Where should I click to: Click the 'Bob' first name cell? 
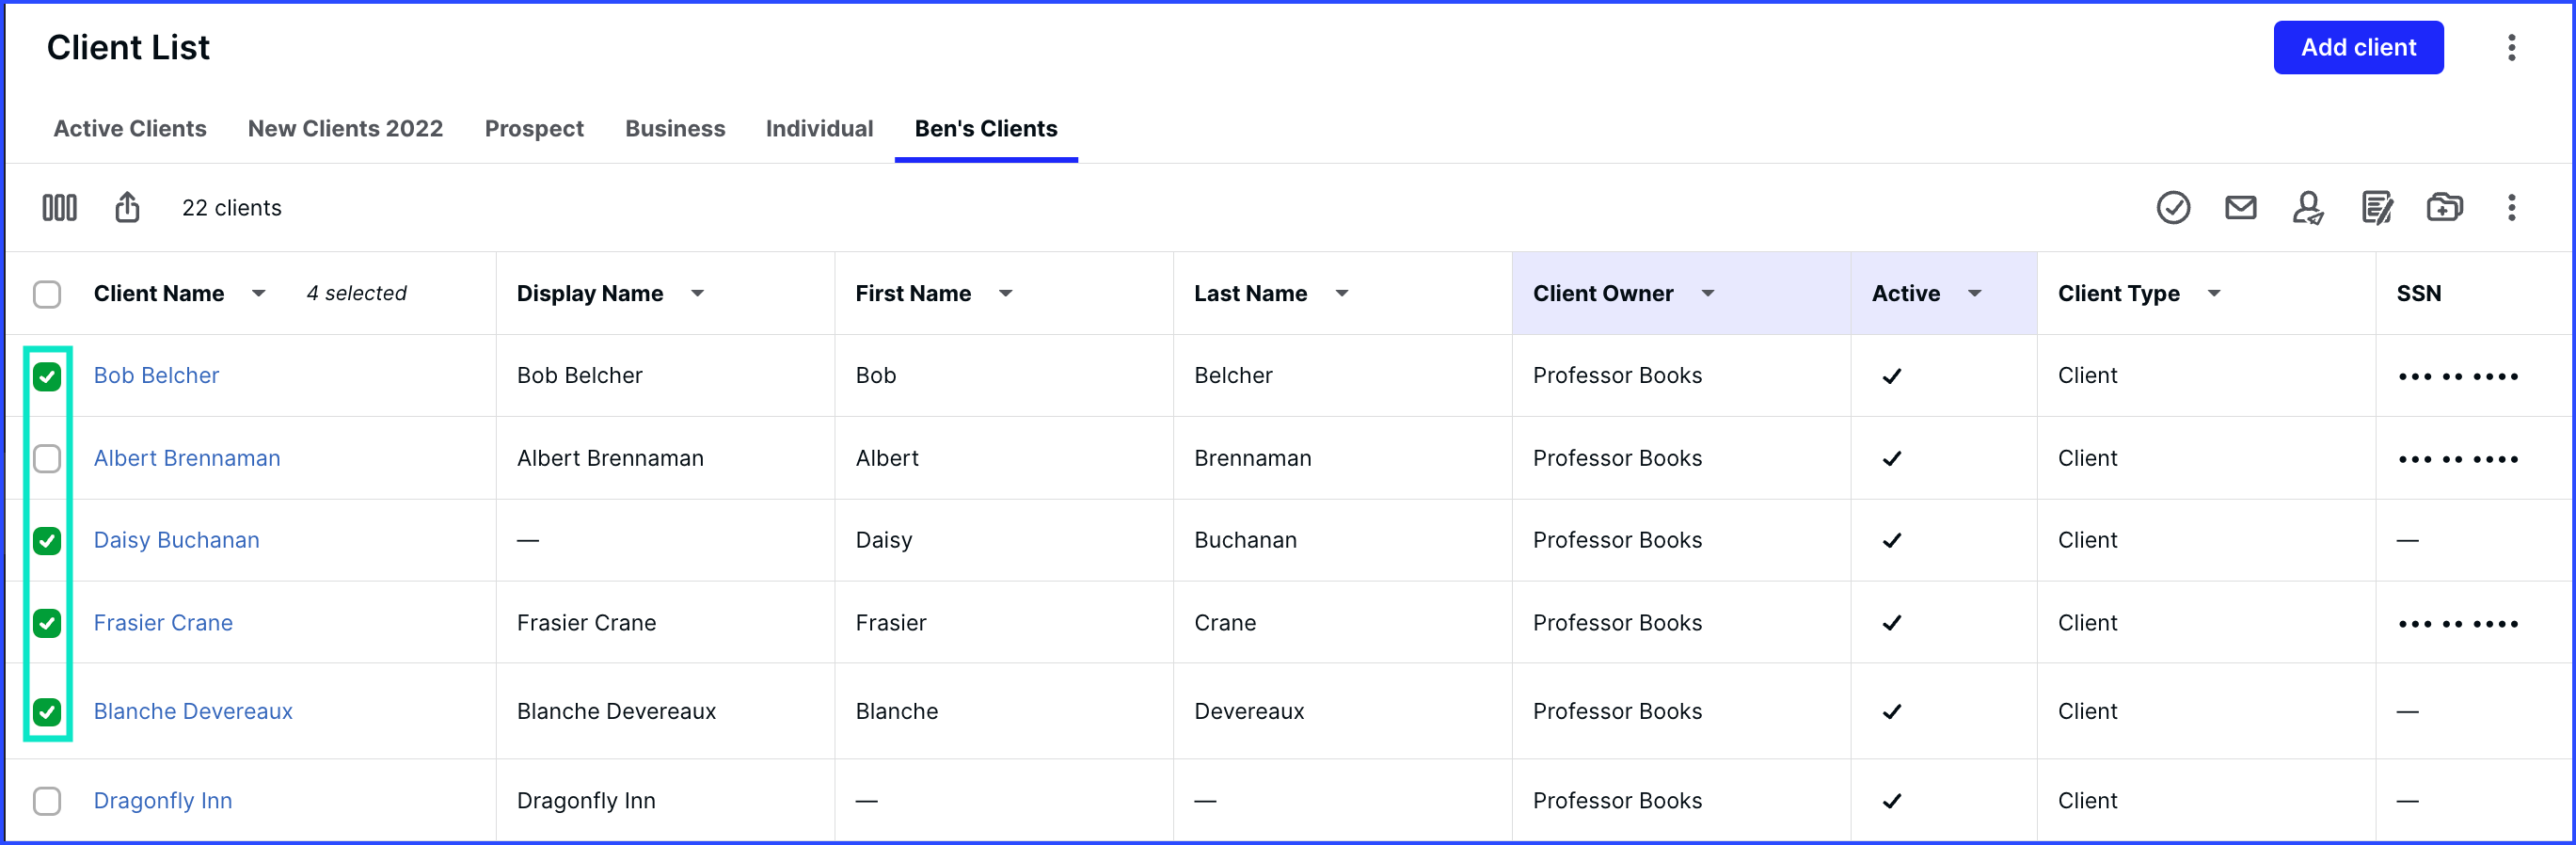click(x=876, y=376)
